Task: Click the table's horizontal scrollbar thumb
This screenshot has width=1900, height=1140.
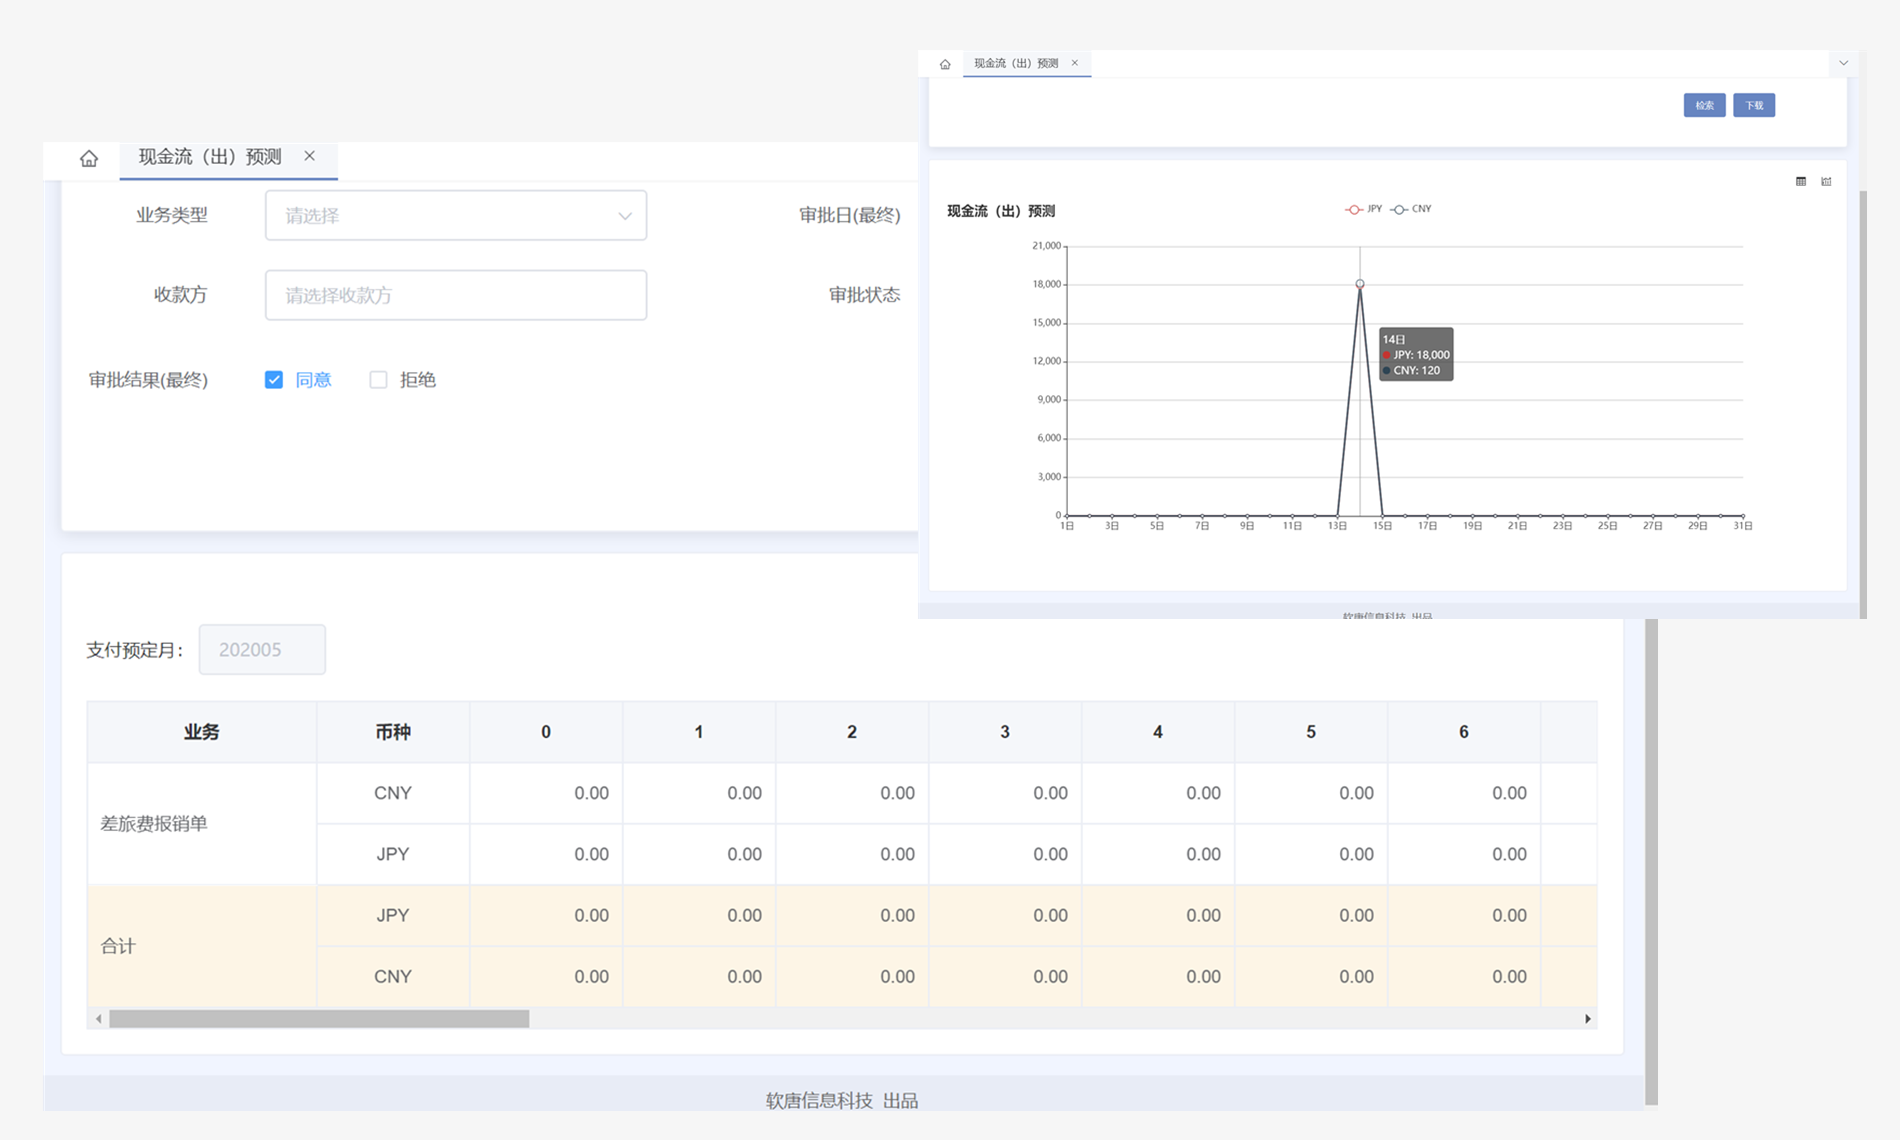Action: click(x=319, y=1019)
